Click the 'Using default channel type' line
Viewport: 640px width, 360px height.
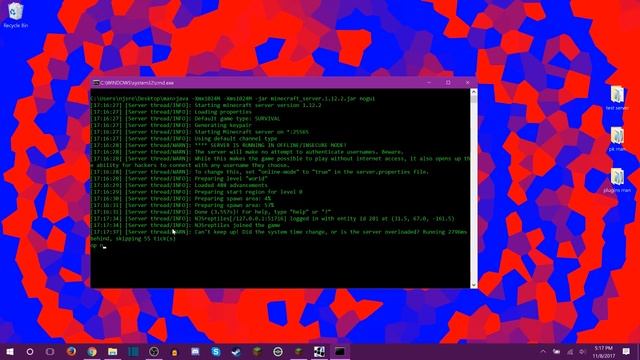pos(184,139)
